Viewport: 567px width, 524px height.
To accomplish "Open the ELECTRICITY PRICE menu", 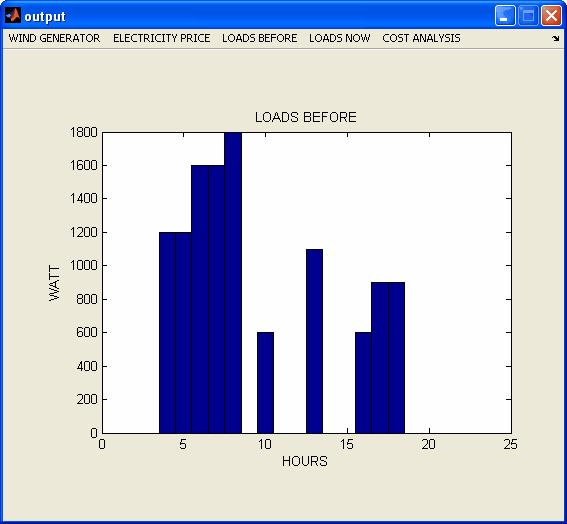I will [x=162, y=38].
